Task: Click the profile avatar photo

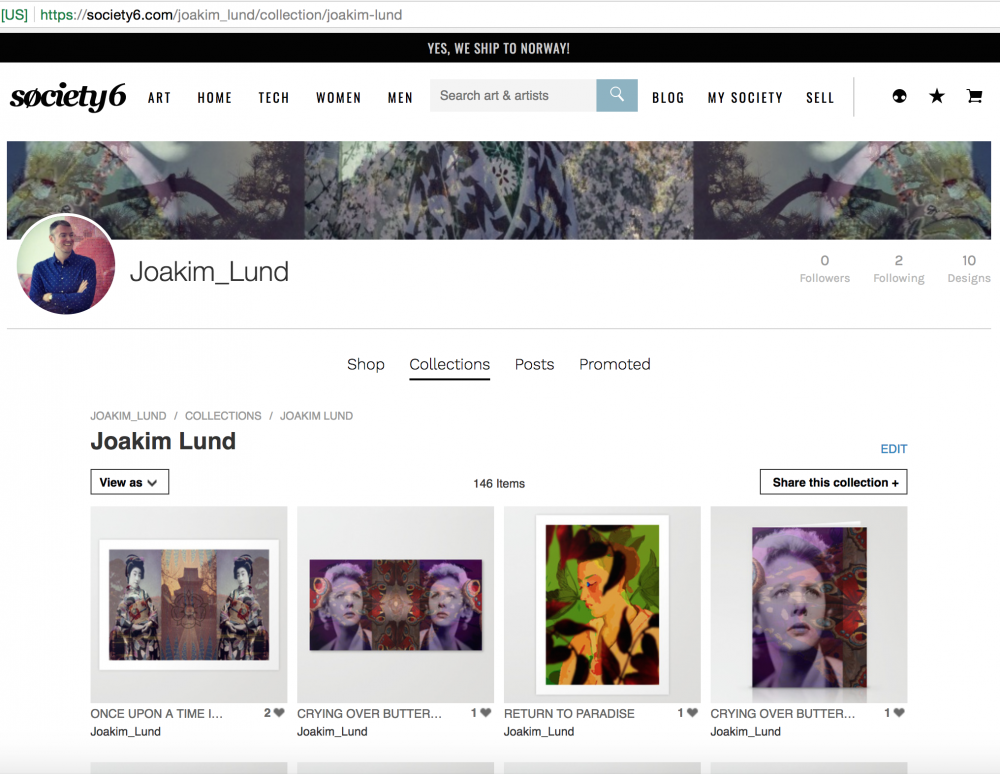Action: pyautogui.click(x=66, y=264)
